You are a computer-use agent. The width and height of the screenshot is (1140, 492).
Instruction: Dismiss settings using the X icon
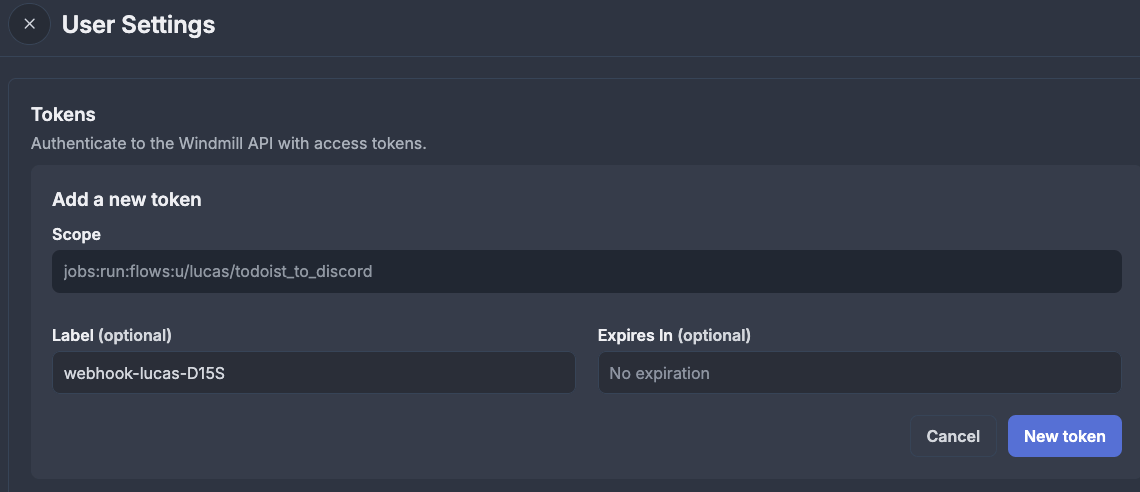coord(29,24)
